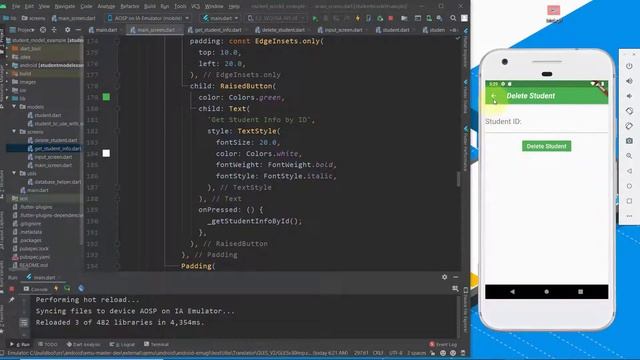The width and height of the screenshot is (640, 360).
Task: Collapse the screens folder
Action: tap(14, 131)
